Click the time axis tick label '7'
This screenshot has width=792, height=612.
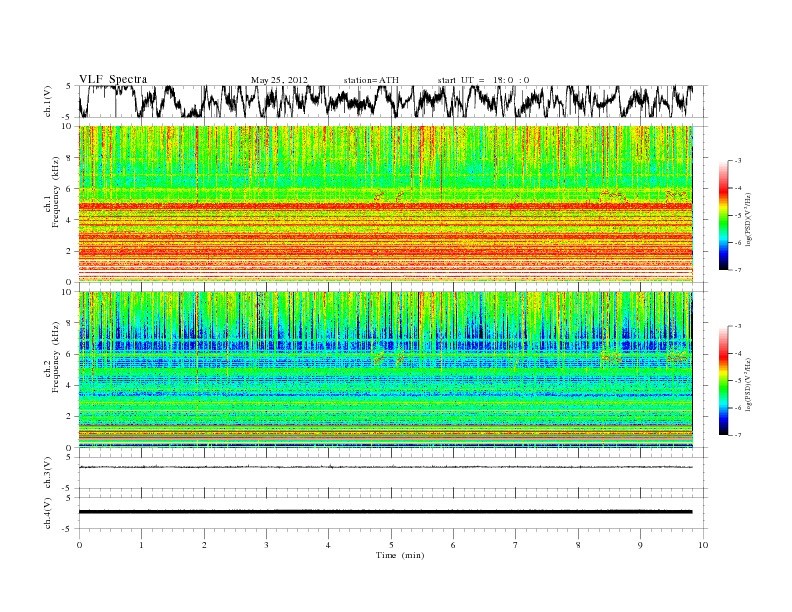pos(516,545)
